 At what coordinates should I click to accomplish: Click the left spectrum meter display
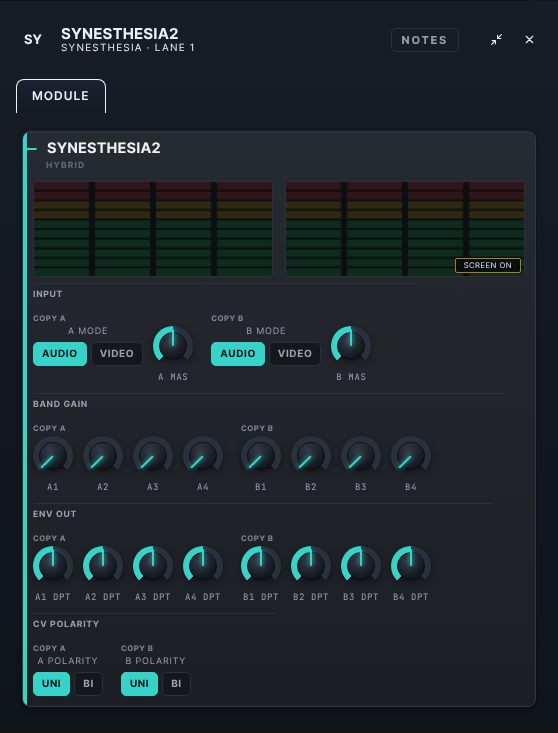(x=153, y=229)
